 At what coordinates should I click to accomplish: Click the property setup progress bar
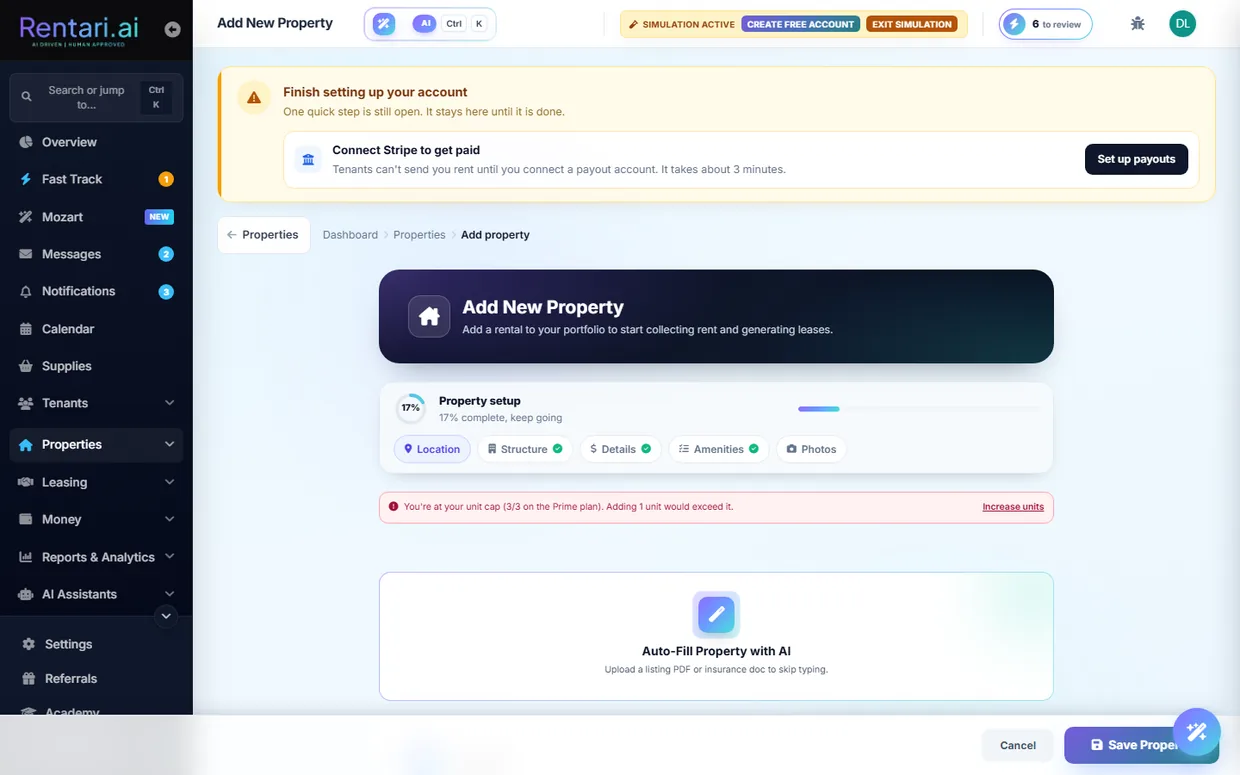(918, 408)
